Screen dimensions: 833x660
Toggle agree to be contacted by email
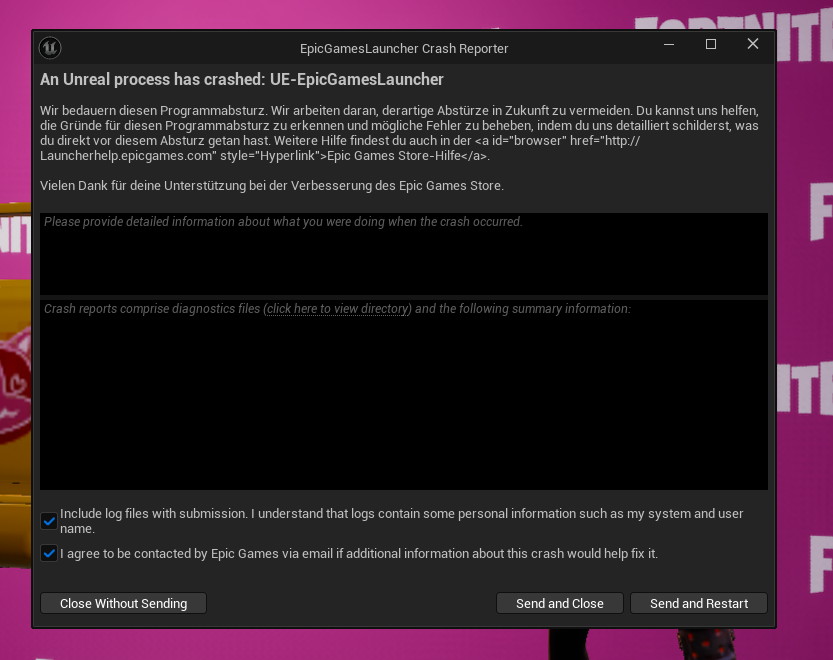pyautogui.click(x=49, y=554)
